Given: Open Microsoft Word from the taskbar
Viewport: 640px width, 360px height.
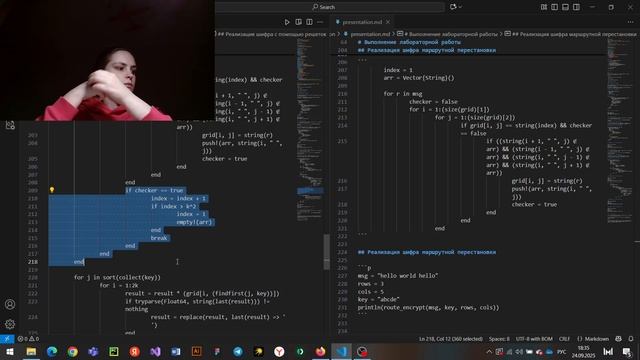Looking at the screenshot, I should [x=176, y=351].
